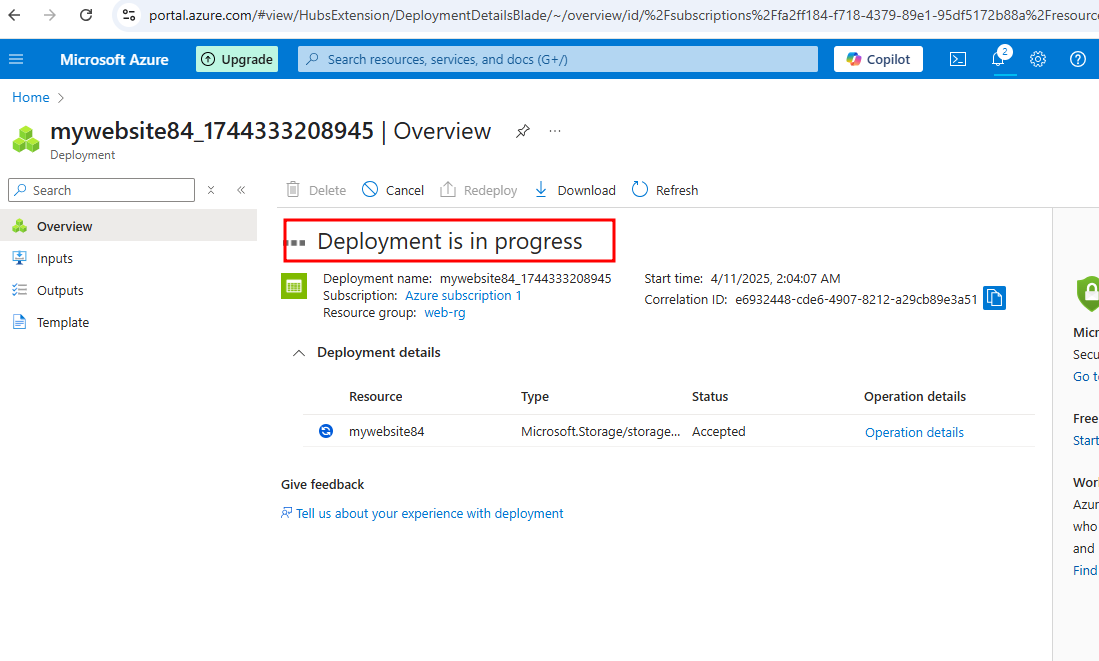
Task: Open the web-rg resource group link
Action: point(445,313)
